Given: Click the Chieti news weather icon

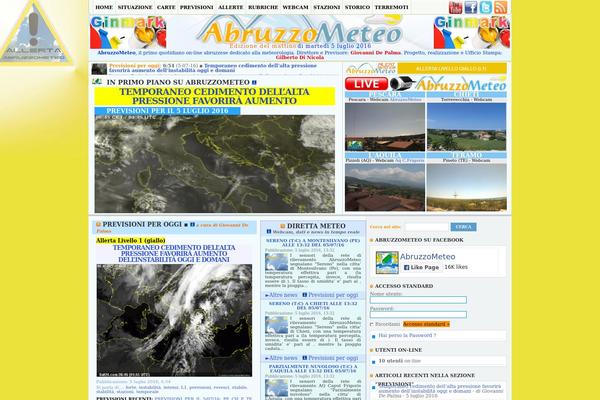Looking at the screenshot, I should point(276,325).
